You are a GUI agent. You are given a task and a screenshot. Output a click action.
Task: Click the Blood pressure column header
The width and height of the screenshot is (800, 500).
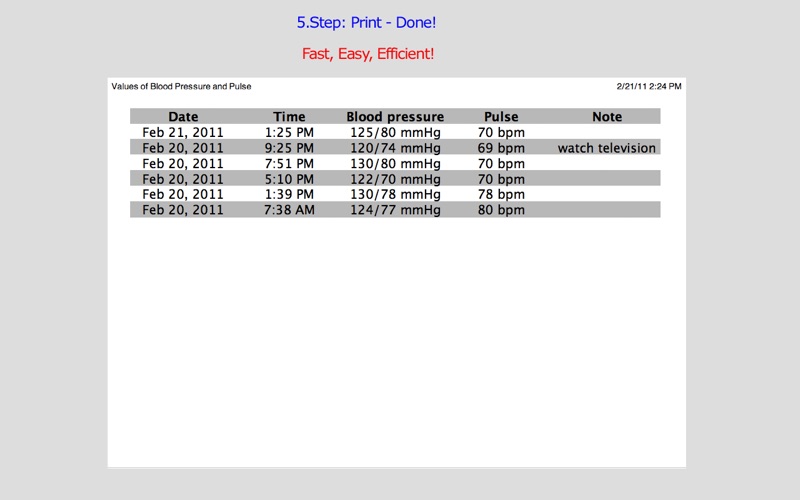(x=395, y=117)
